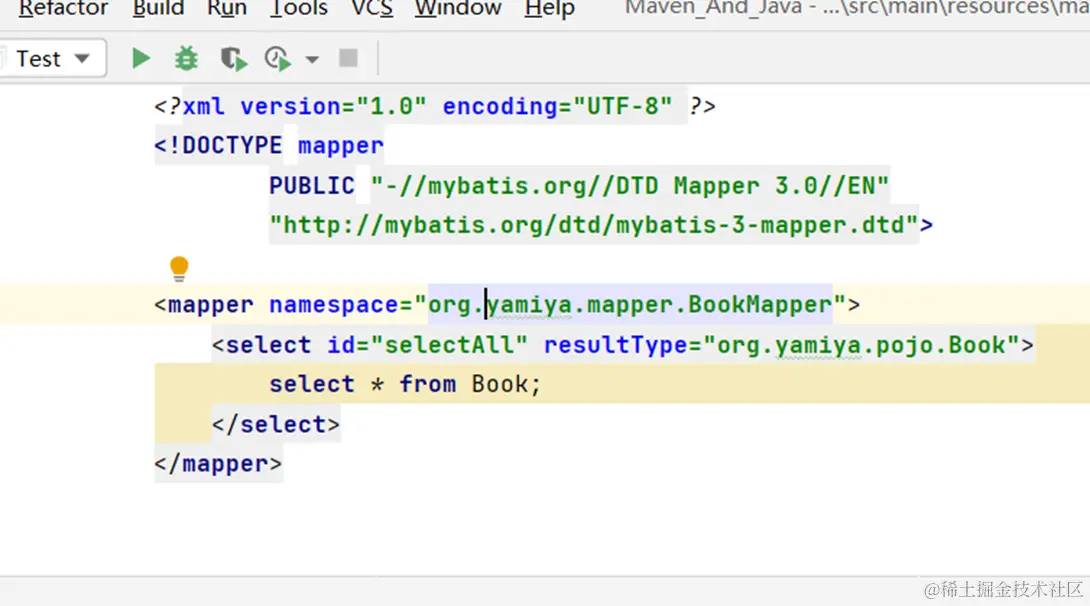1090x606 pixels.
Task: Open the Run menu
Action: [227, 8]
